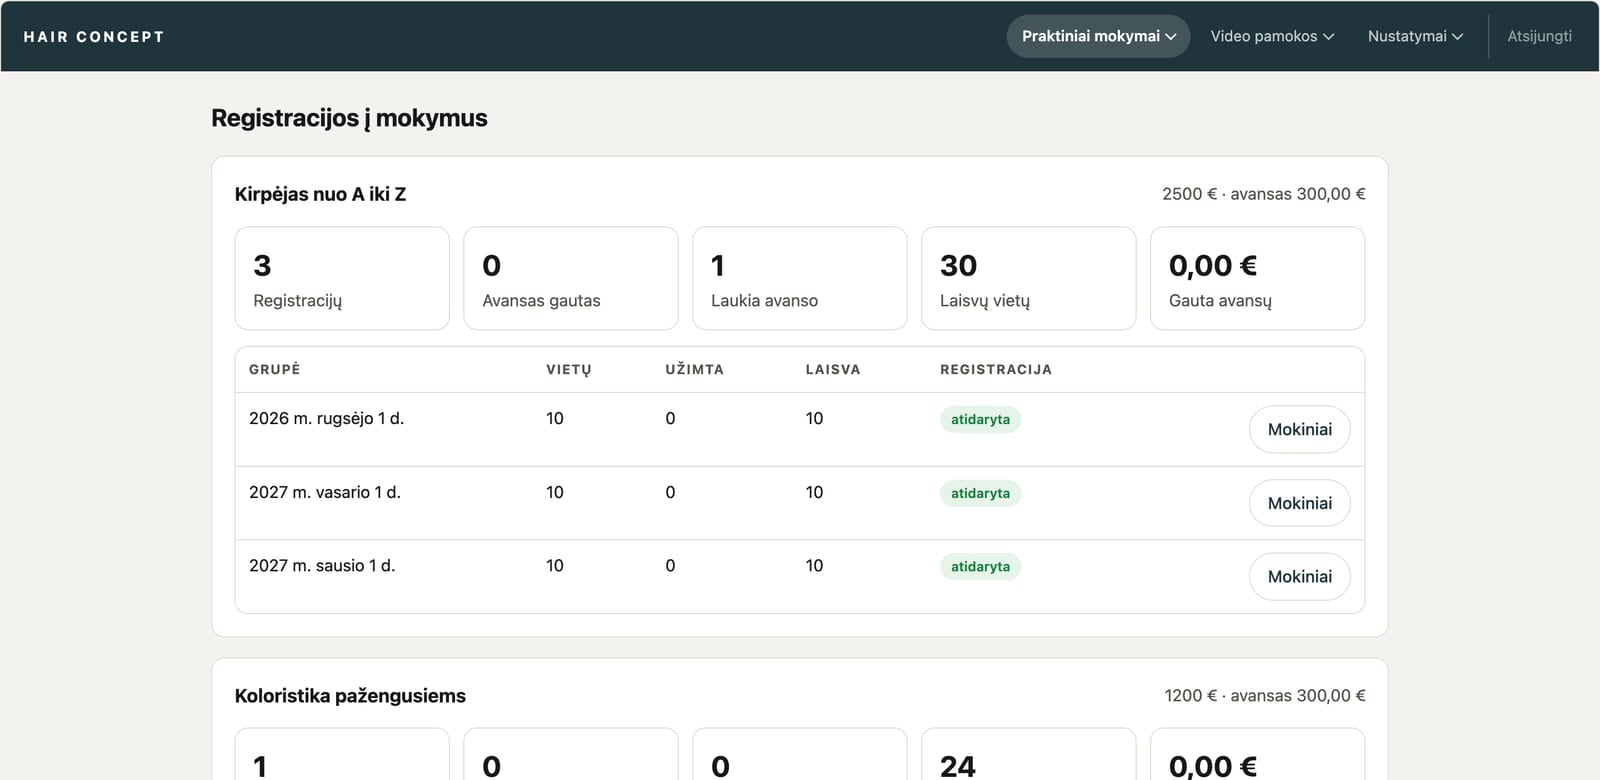Open the Nustatymai dropdown
The width and height of the screenshot is (1600, 780).
click(1415, 36)
